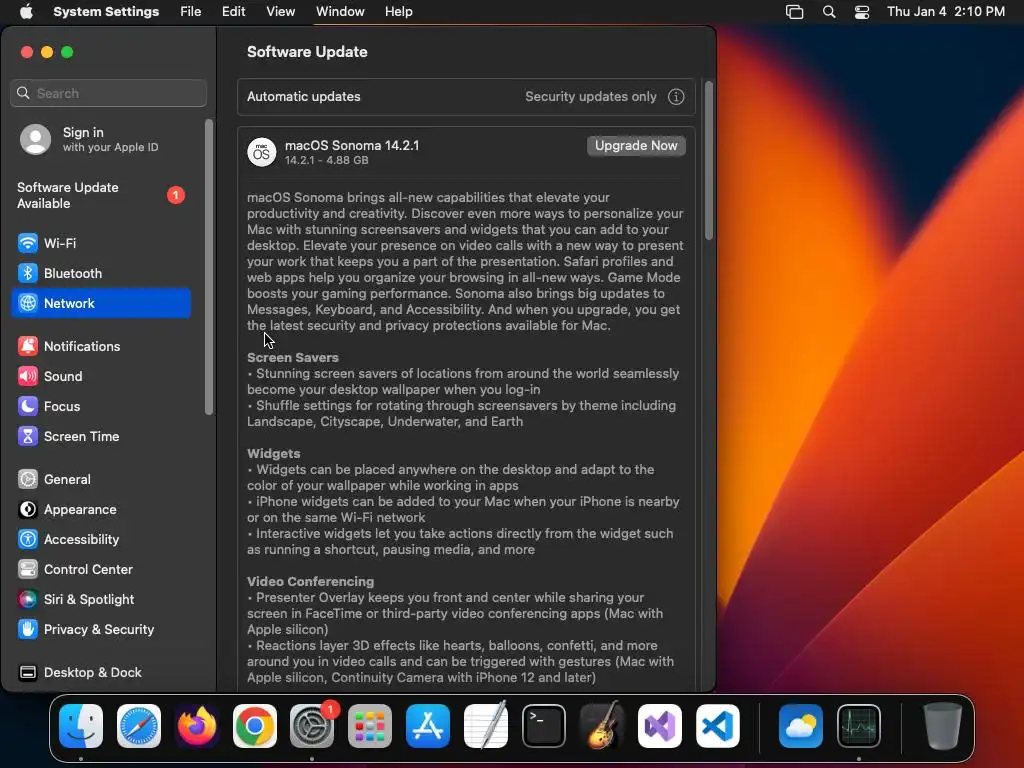Open Software Update Available item
Screen dimensions: 1024x768
[x=101, y=195]
